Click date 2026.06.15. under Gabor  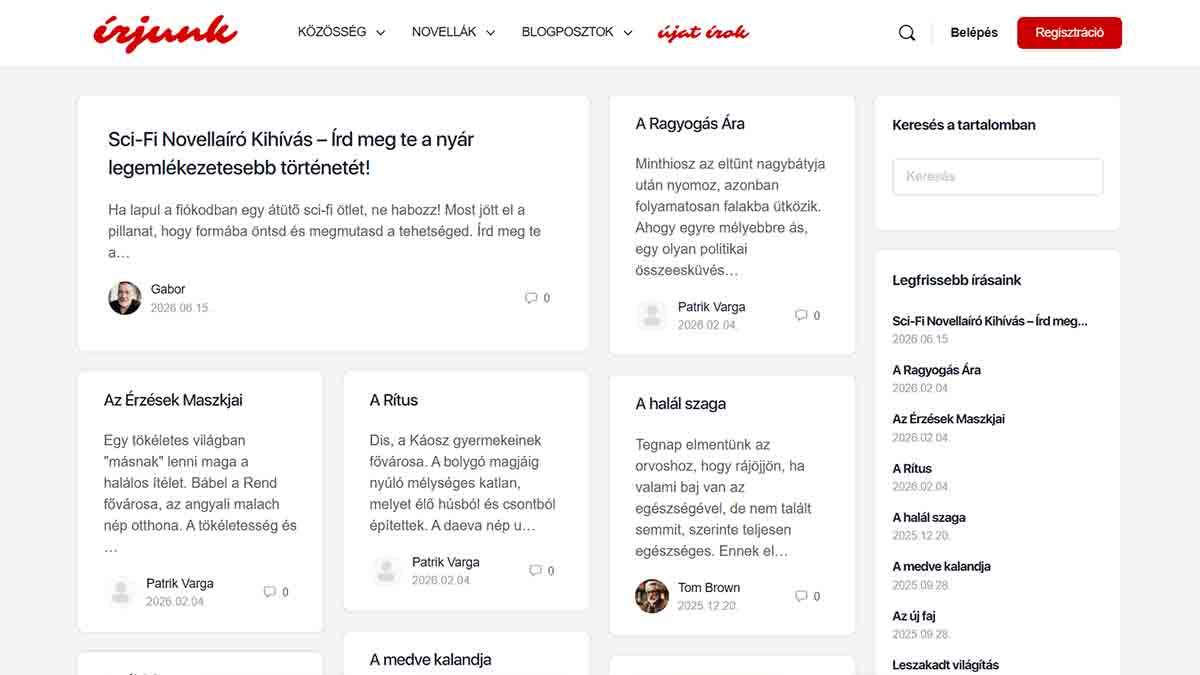180,308
